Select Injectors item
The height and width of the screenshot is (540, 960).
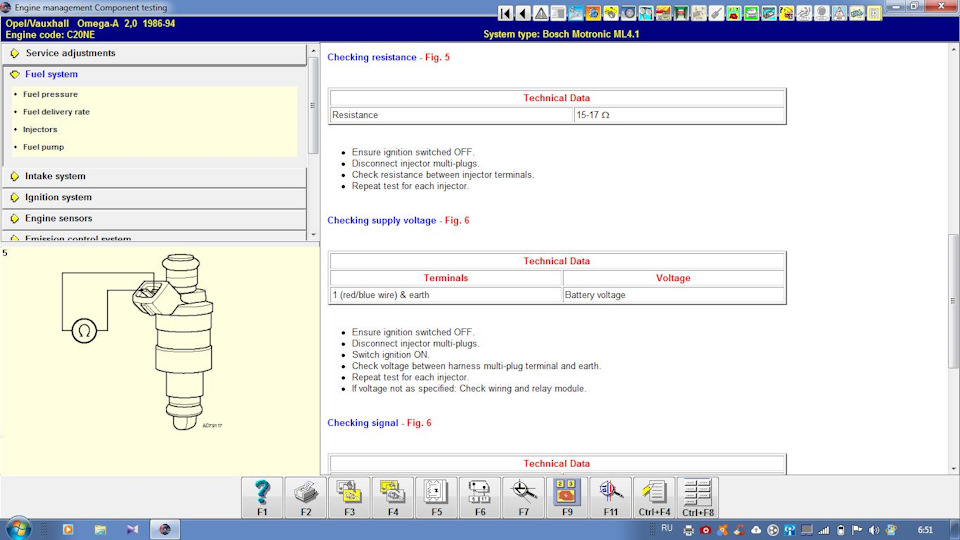click(x=40, y=130)
